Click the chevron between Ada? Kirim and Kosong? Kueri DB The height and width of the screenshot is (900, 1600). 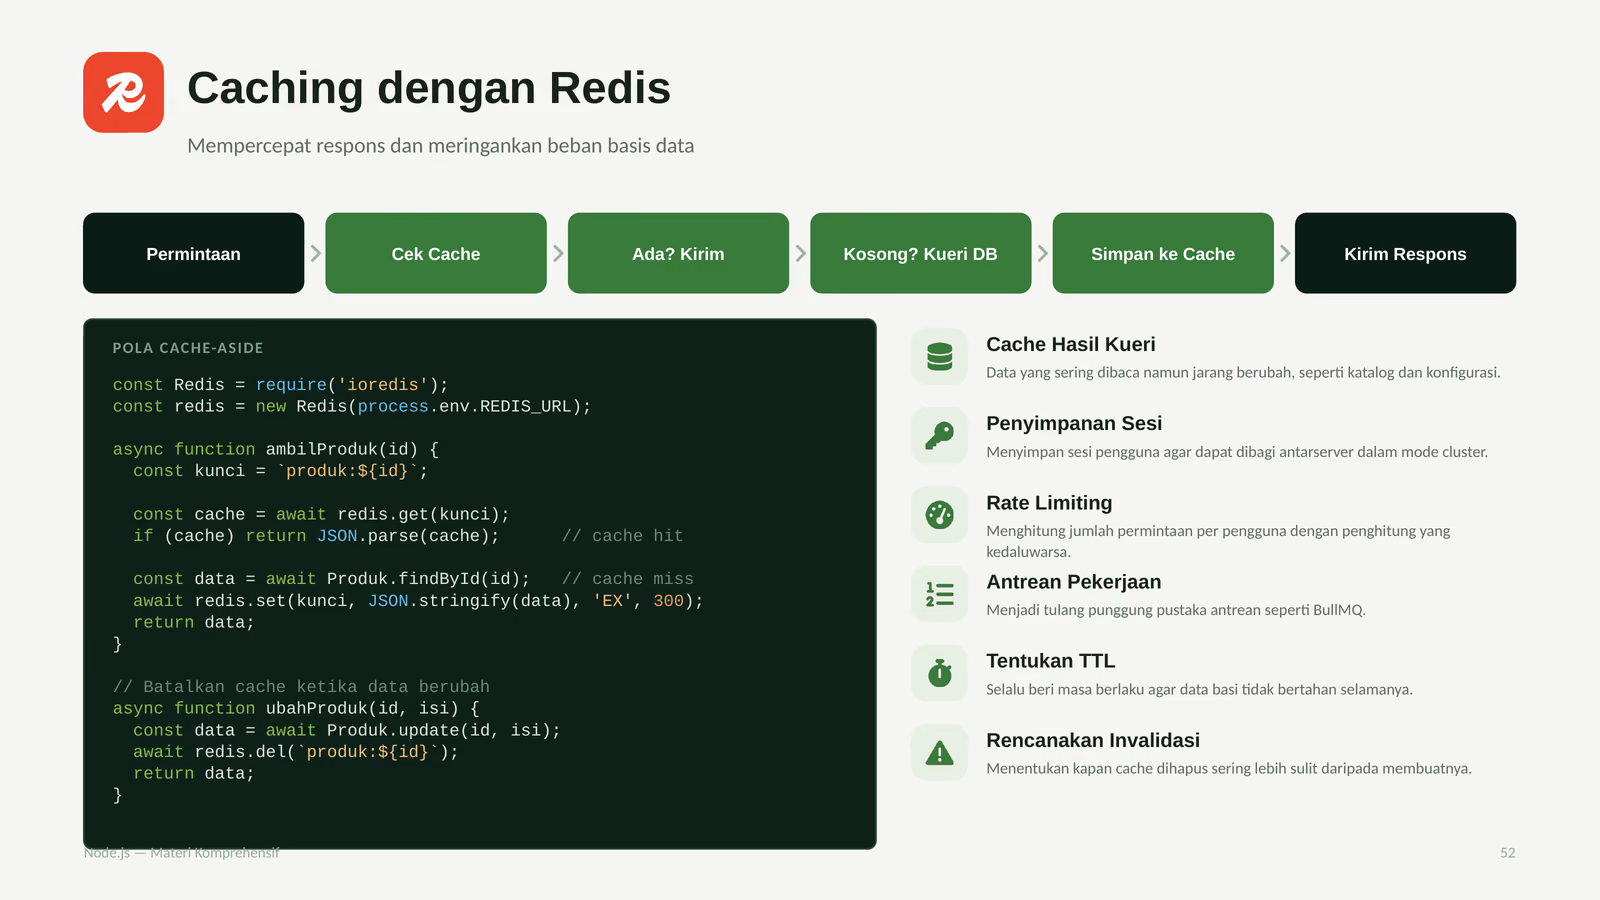pyautogui.click(x=800, y=253)
